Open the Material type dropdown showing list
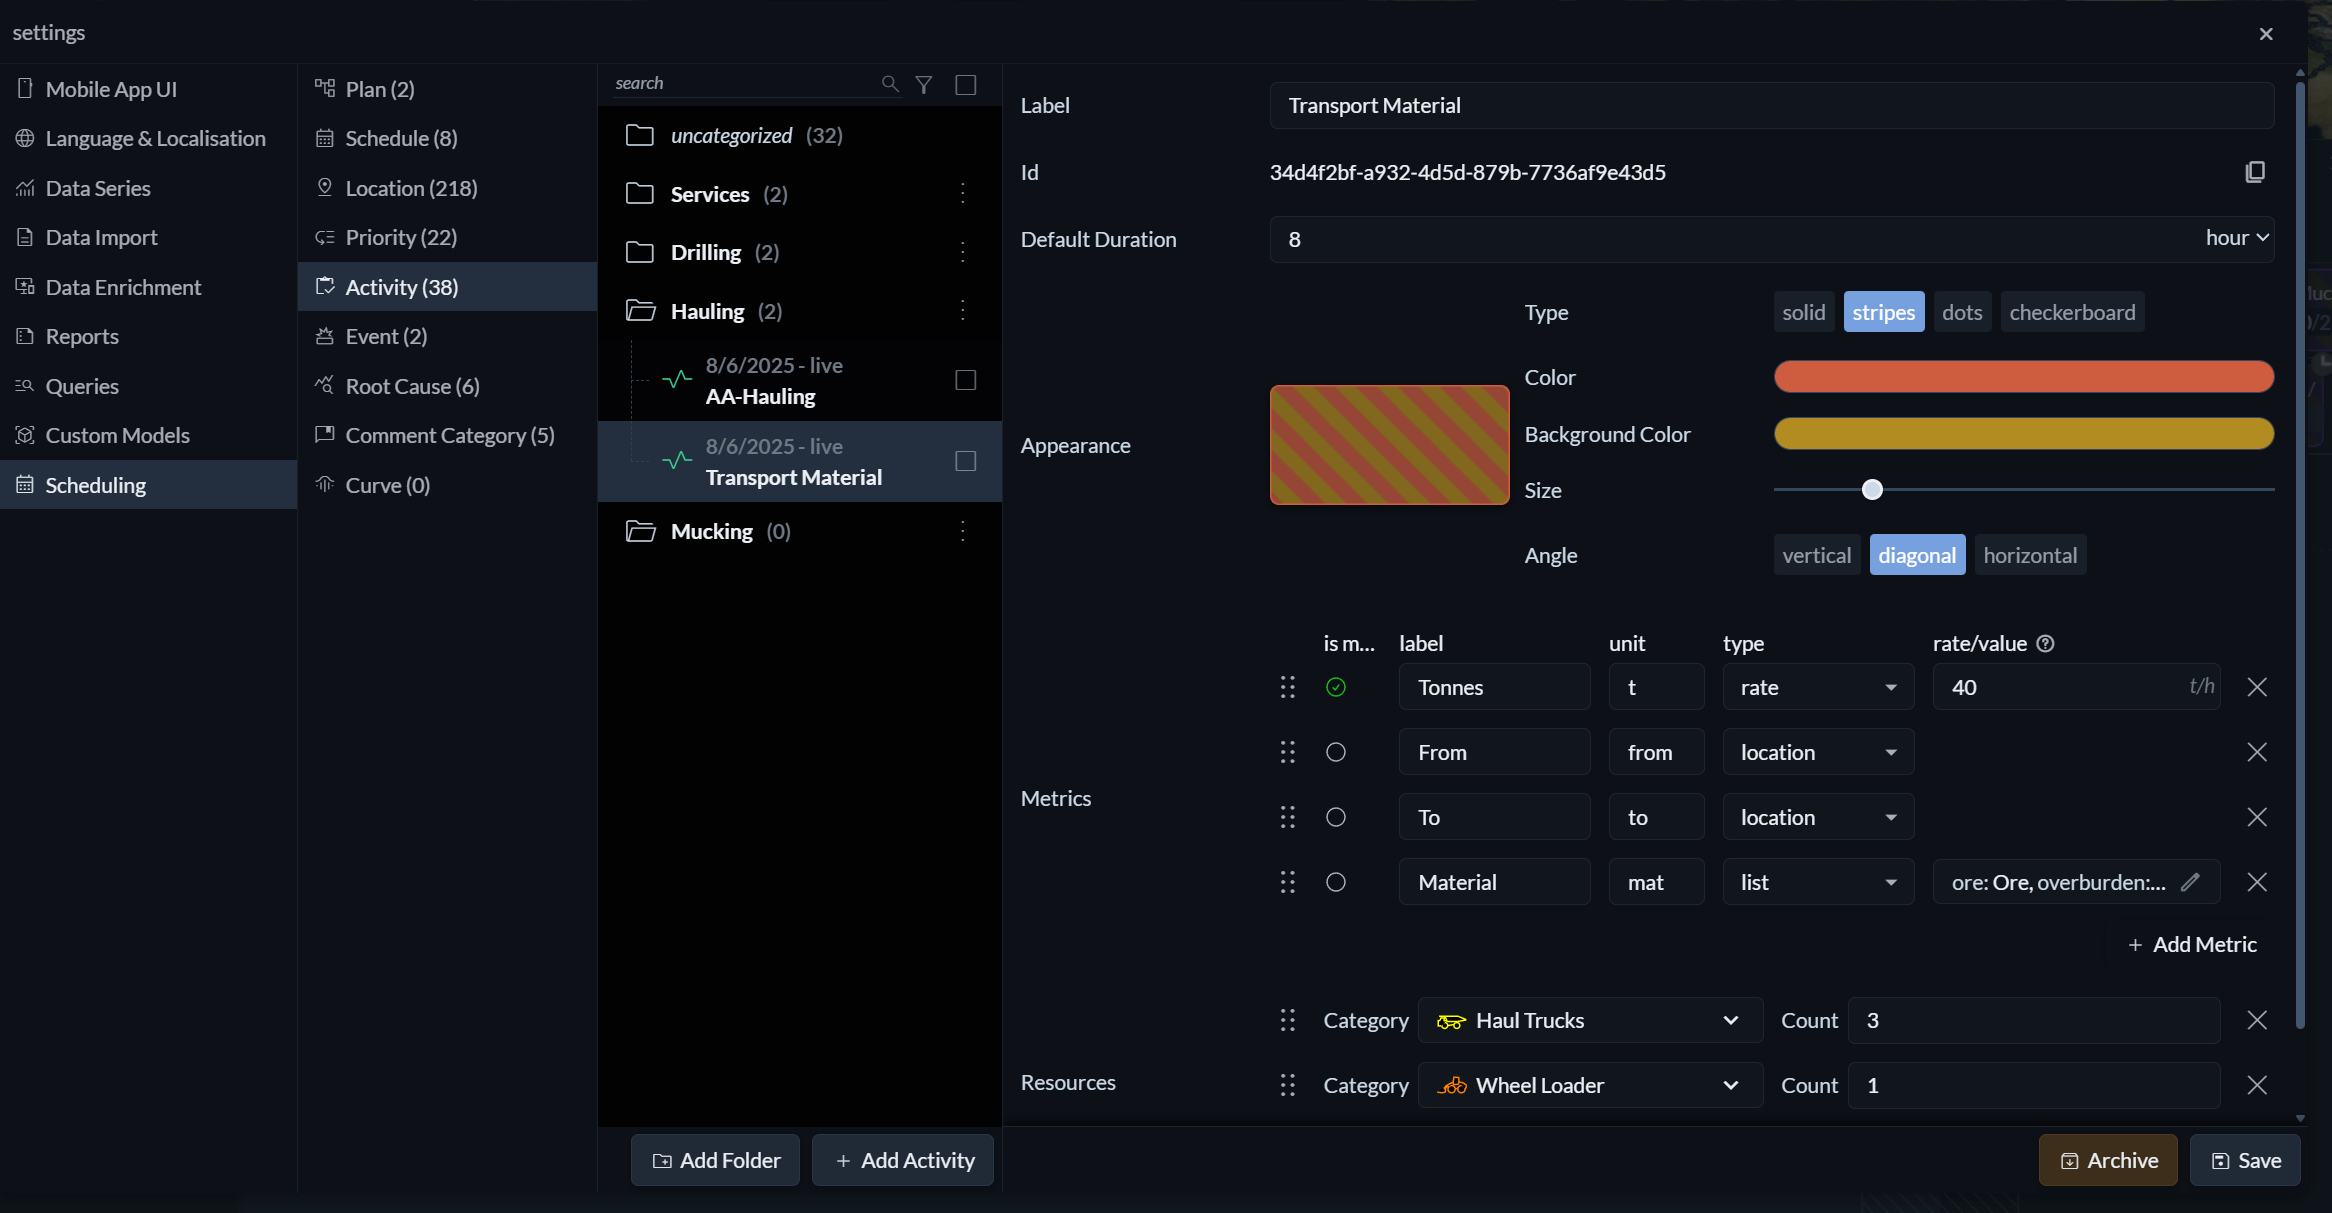2332x1213 pixels. pos(1818,882)
